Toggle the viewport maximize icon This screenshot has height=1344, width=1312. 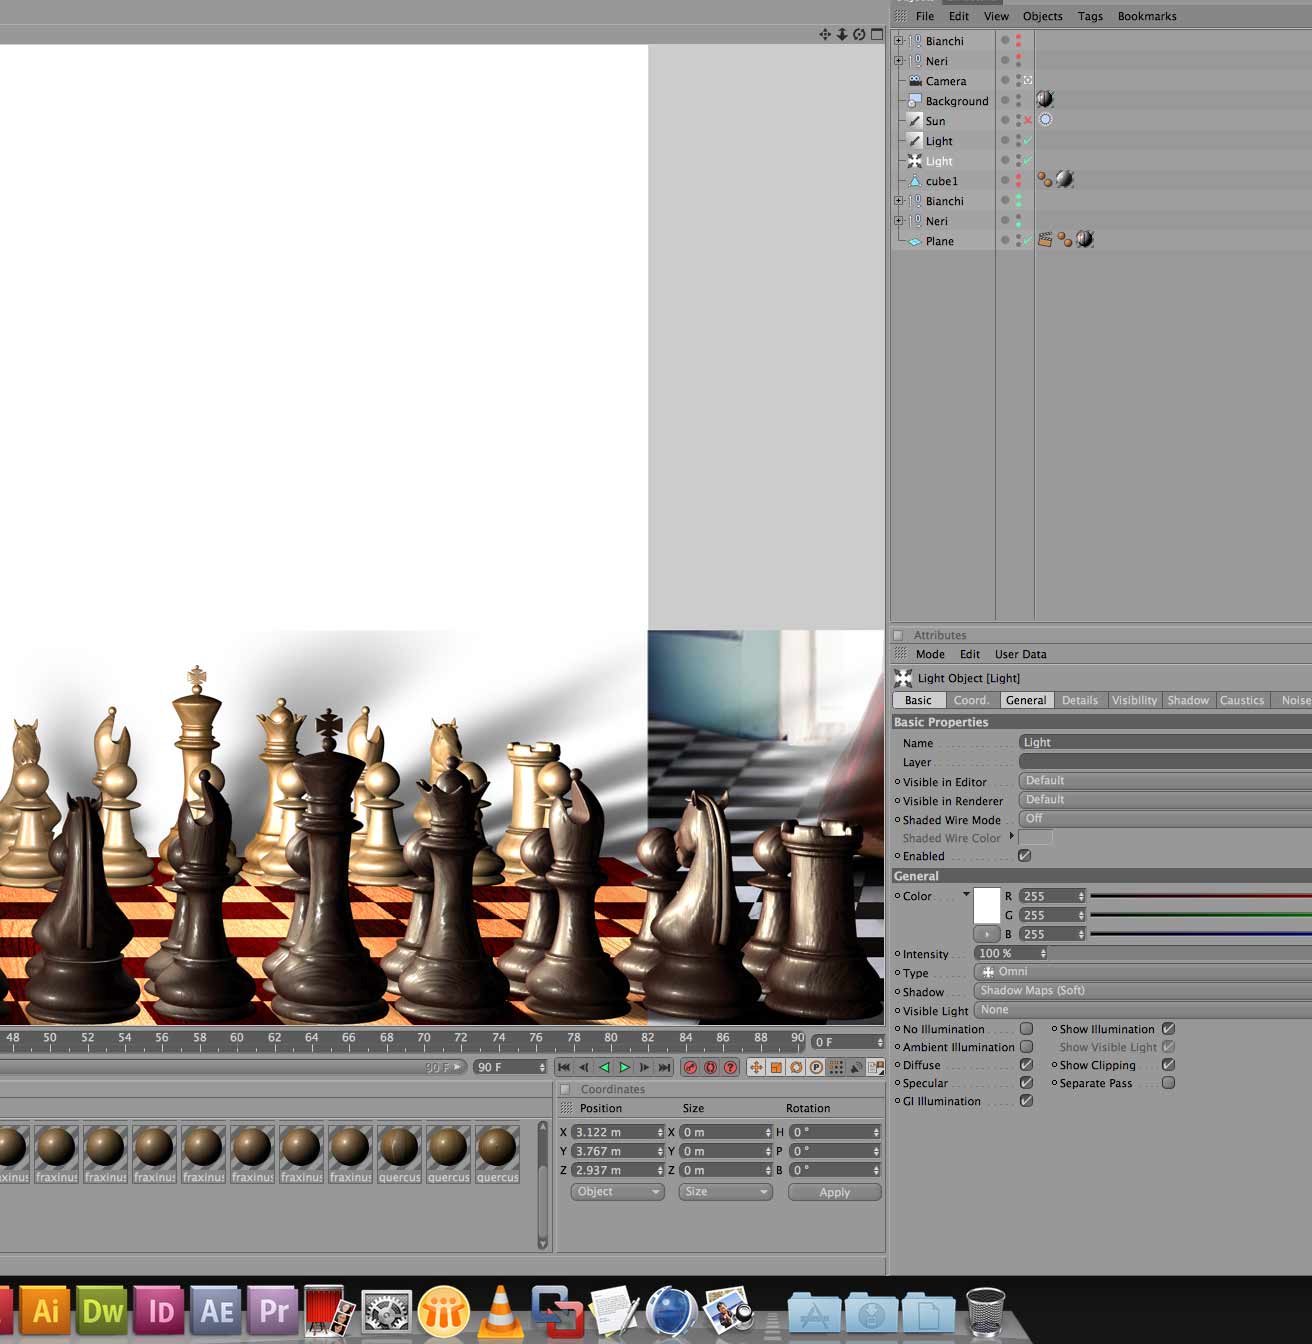click(877, 34)
